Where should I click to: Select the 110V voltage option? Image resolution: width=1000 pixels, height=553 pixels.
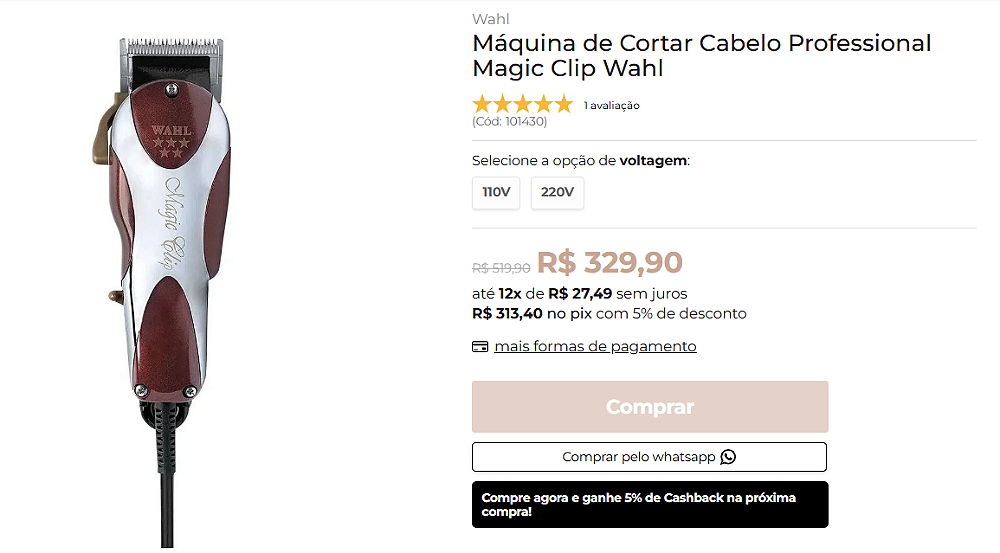click(496, 193)
